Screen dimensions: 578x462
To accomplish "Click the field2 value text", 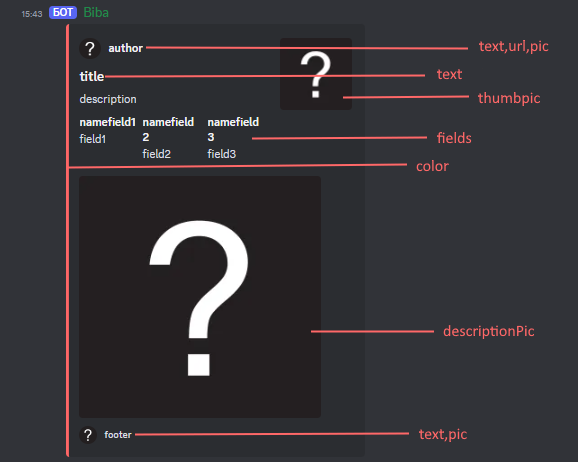I will pos(157,154).
